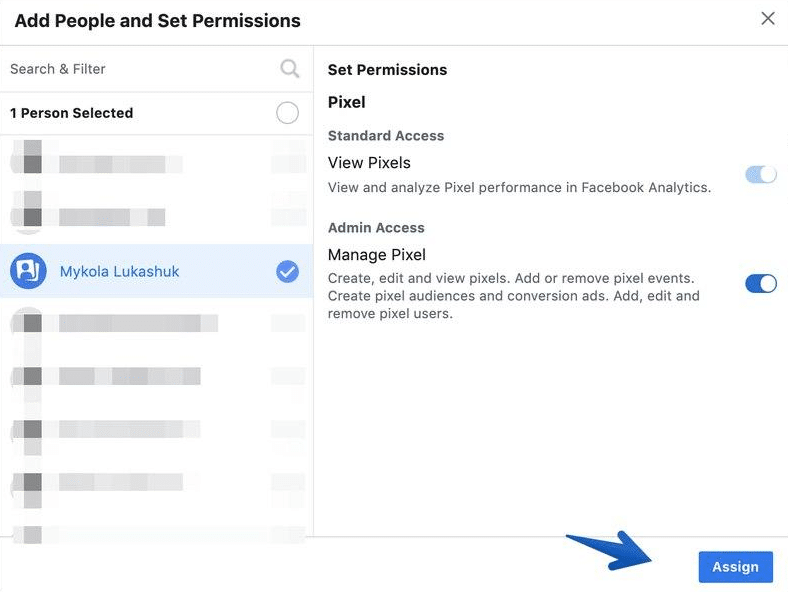Tick the circle next to 1 Person Selected
Screen dimensions: 788x592
point(287,113)
